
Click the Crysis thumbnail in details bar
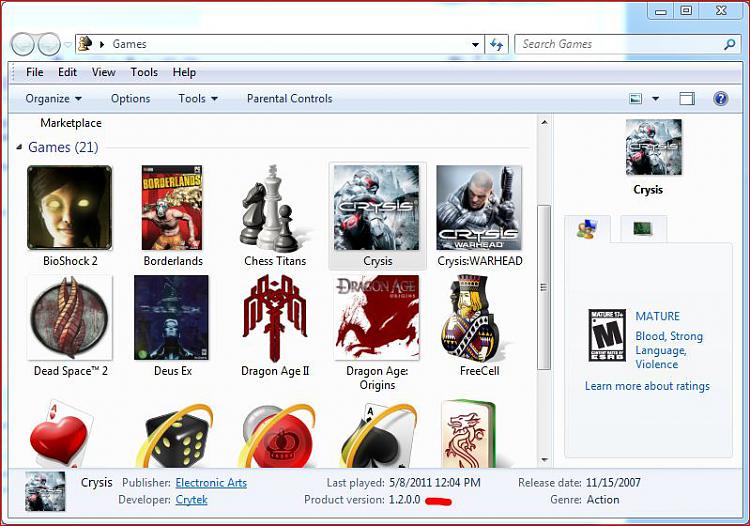click(x=45, y=491)
